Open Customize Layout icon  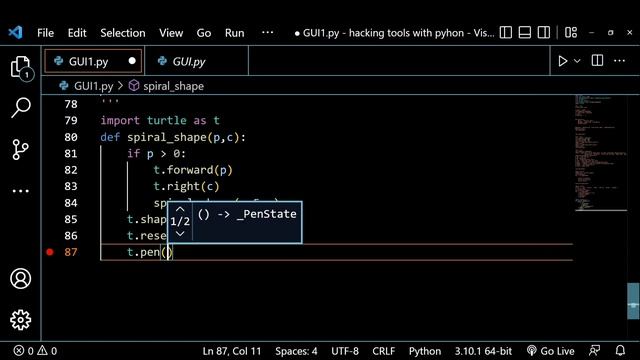pos(571,33)
